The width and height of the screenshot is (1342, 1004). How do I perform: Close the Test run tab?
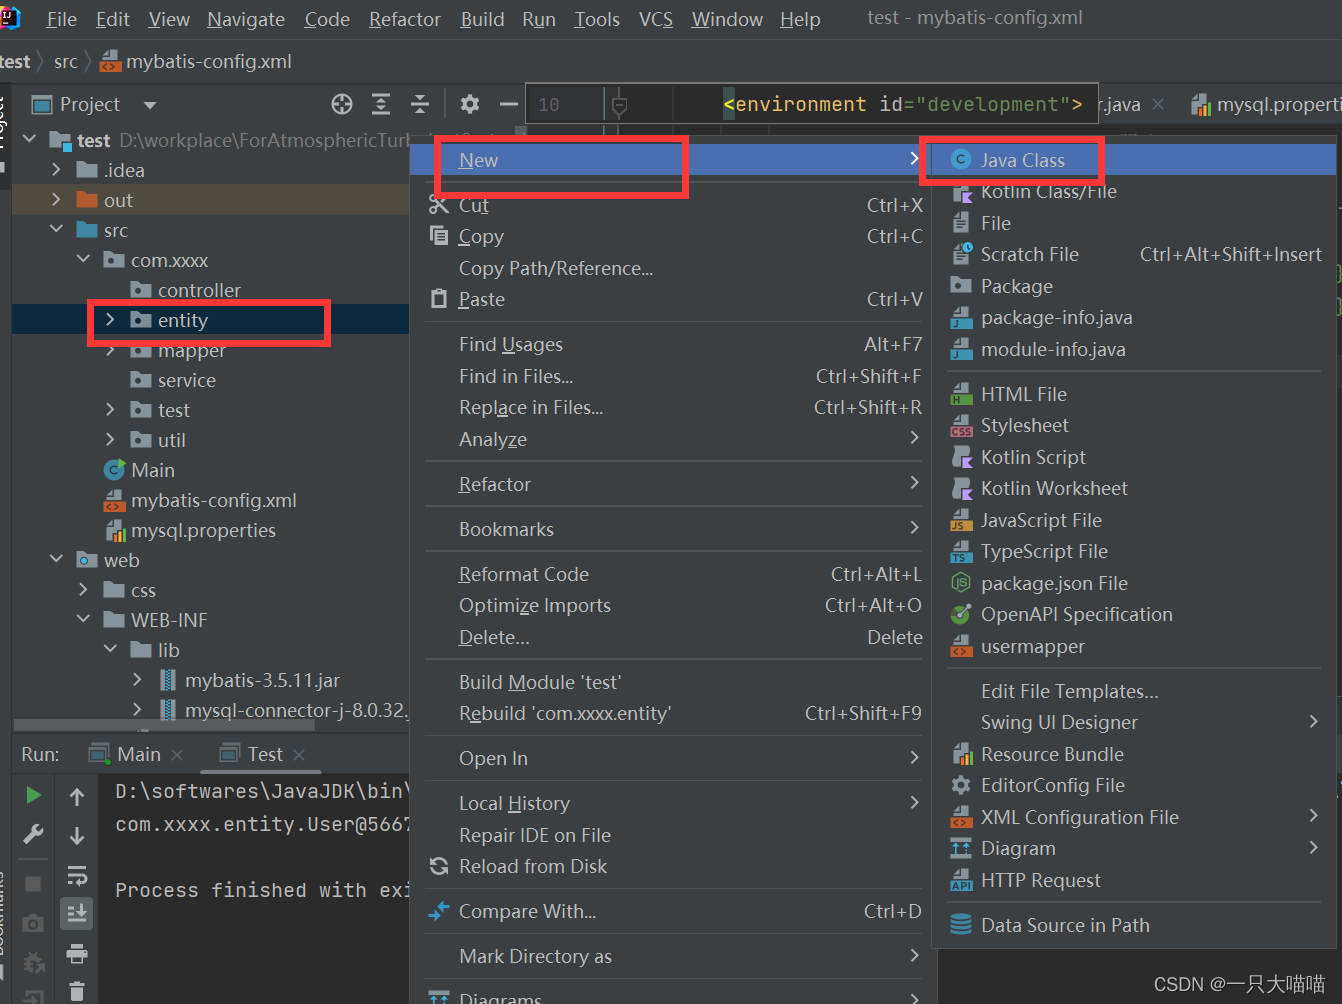299,755
